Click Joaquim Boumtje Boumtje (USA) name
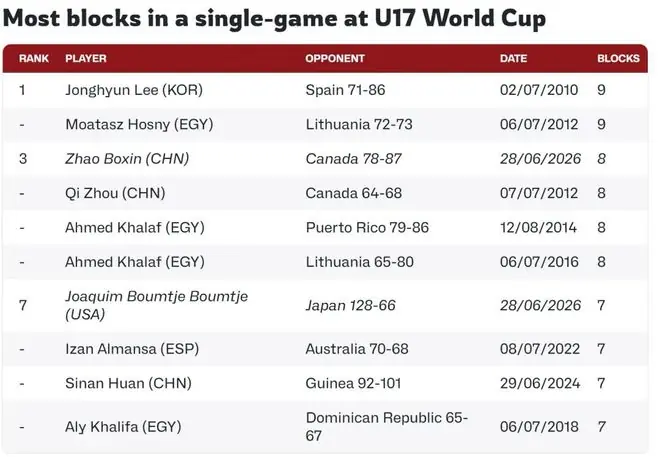The width and height of the screenshot is (660, 457). click(x=157, y=306)
